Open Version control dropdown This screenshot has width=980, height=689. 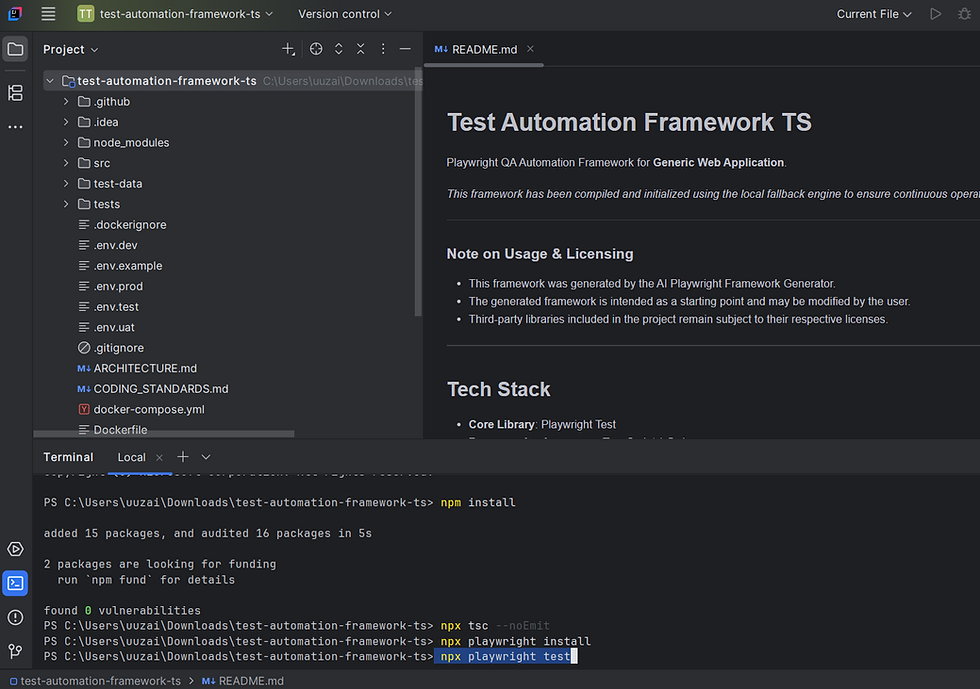345,14
